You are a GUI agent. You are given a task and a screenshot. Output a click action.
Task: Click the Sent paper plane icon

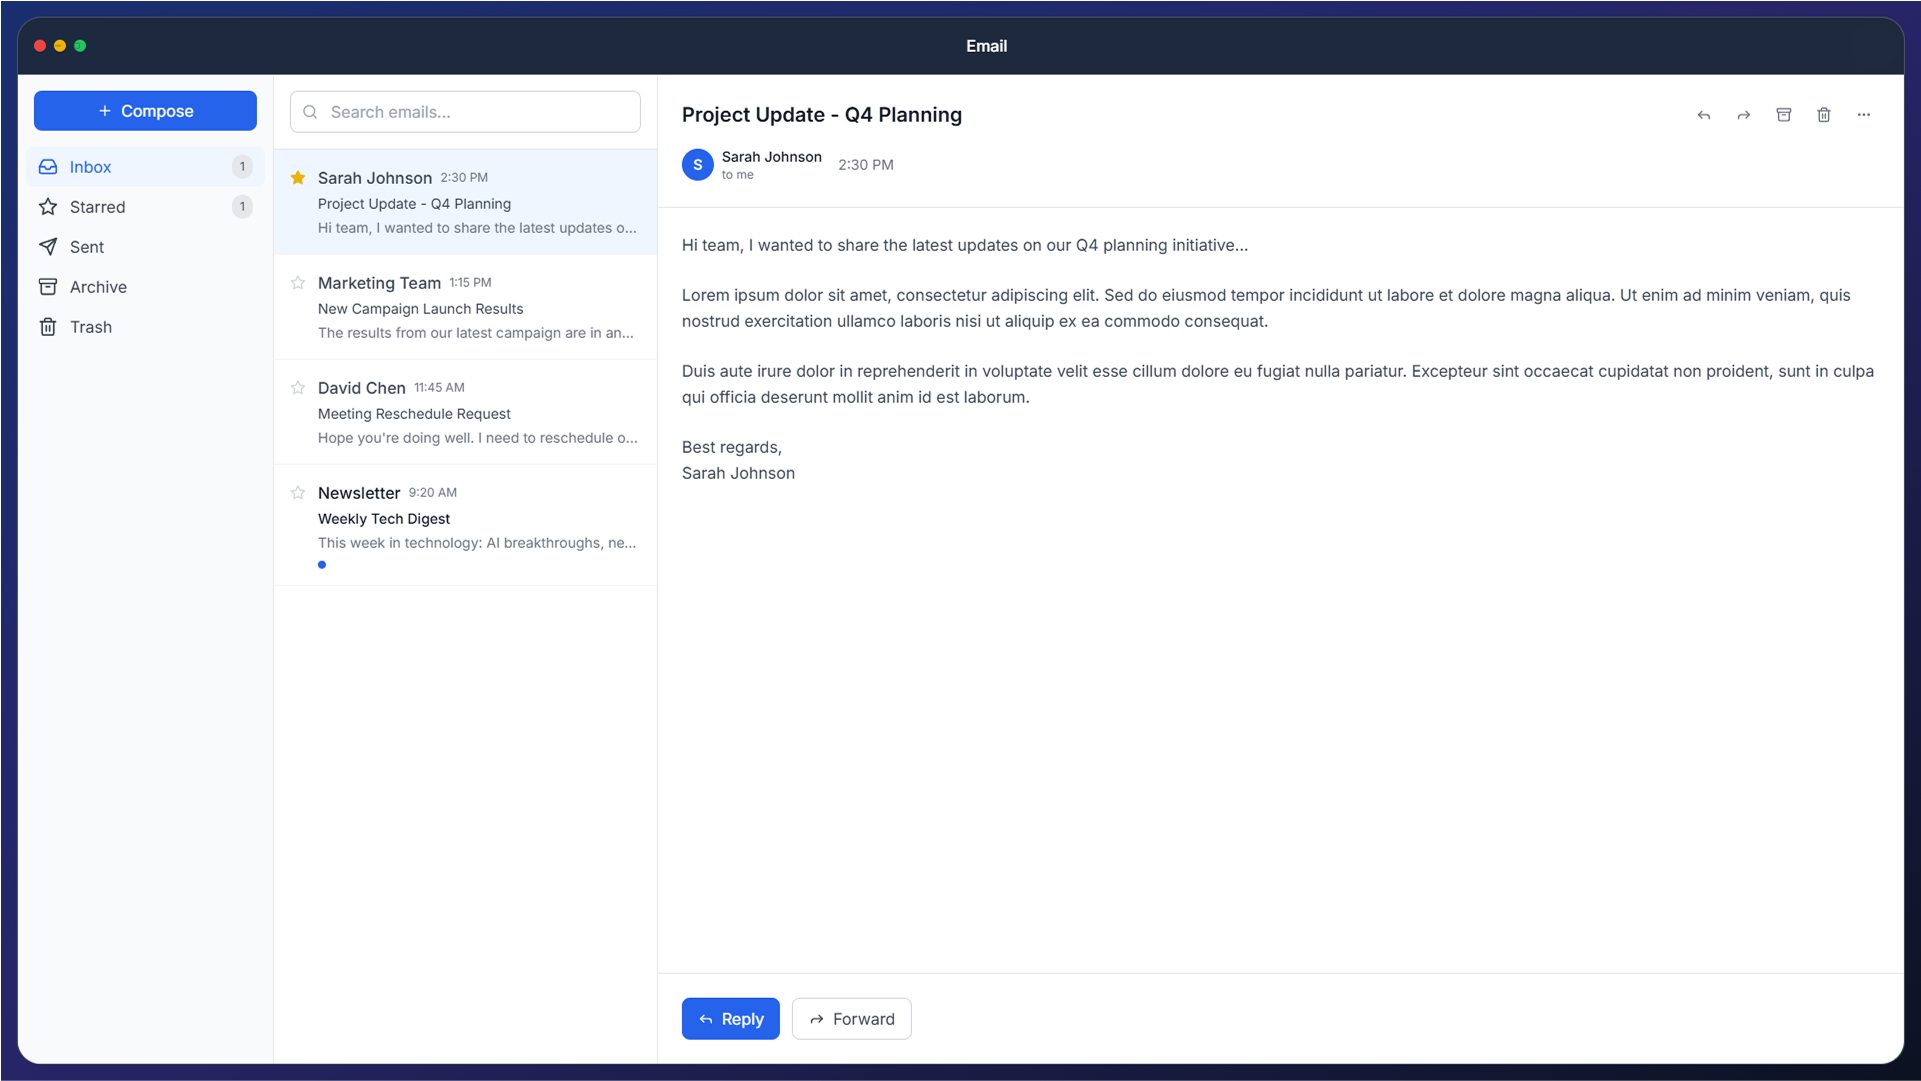pos(48,247)
